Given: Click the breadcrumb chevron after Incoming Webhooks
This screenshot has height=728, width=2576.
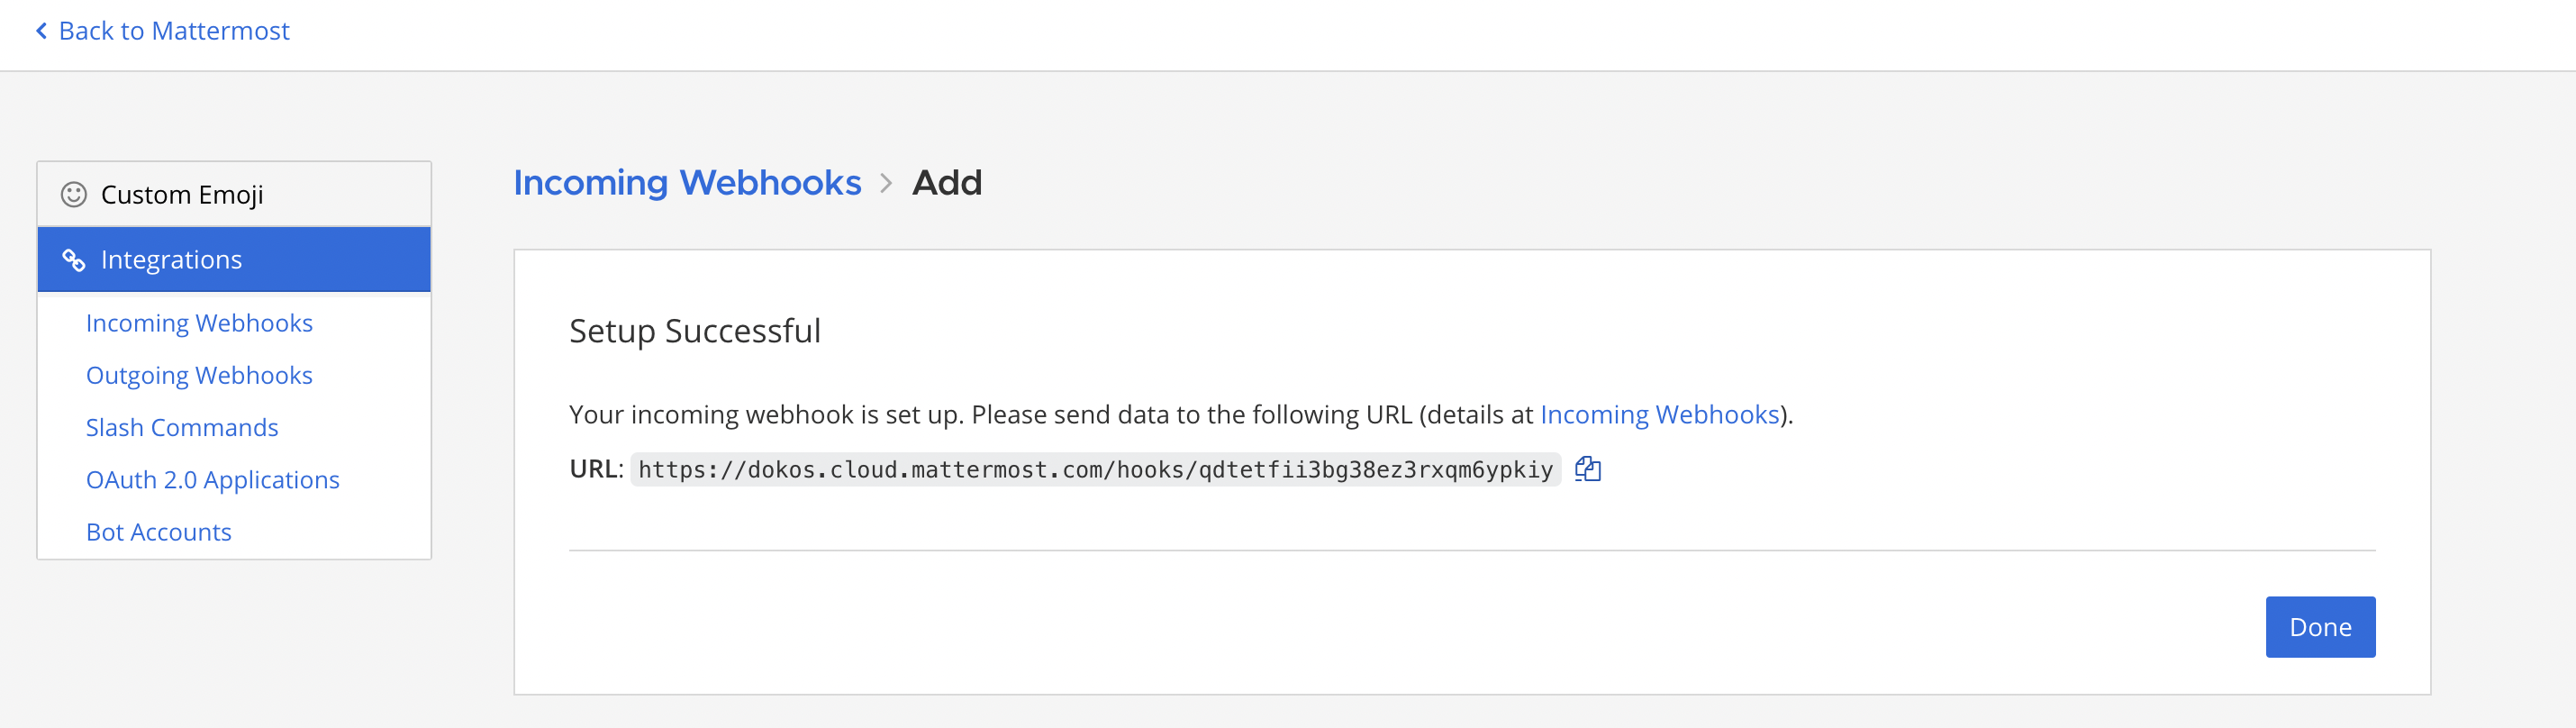Looking at the screenshot, I should coord(886,184).
